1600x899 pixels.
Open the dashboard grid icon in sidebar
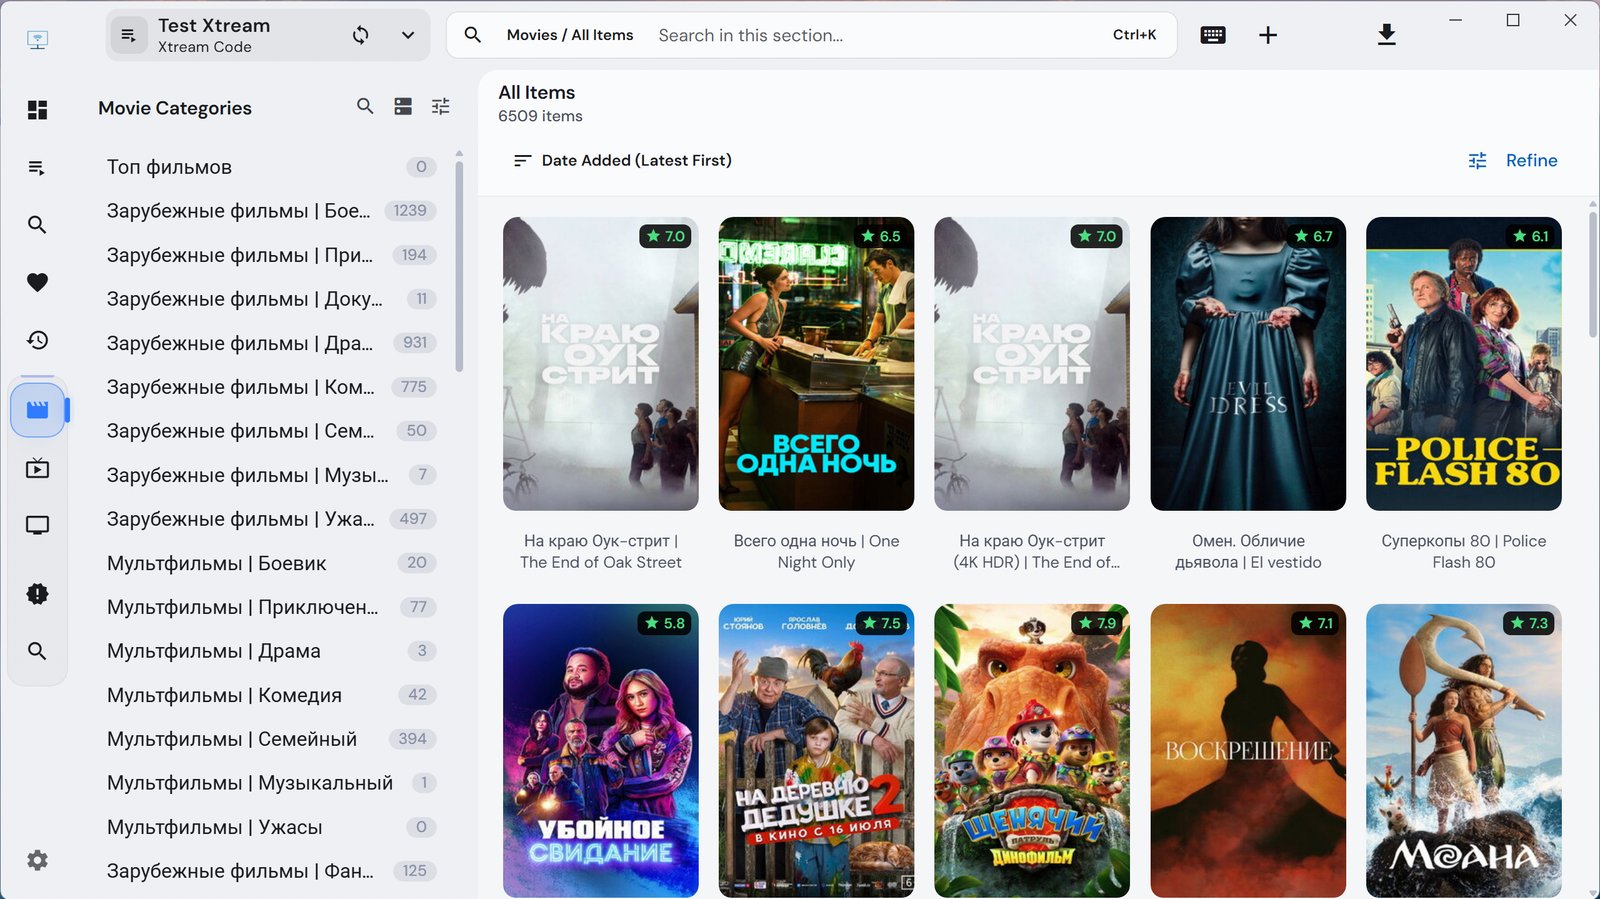[x=37, y=110]
